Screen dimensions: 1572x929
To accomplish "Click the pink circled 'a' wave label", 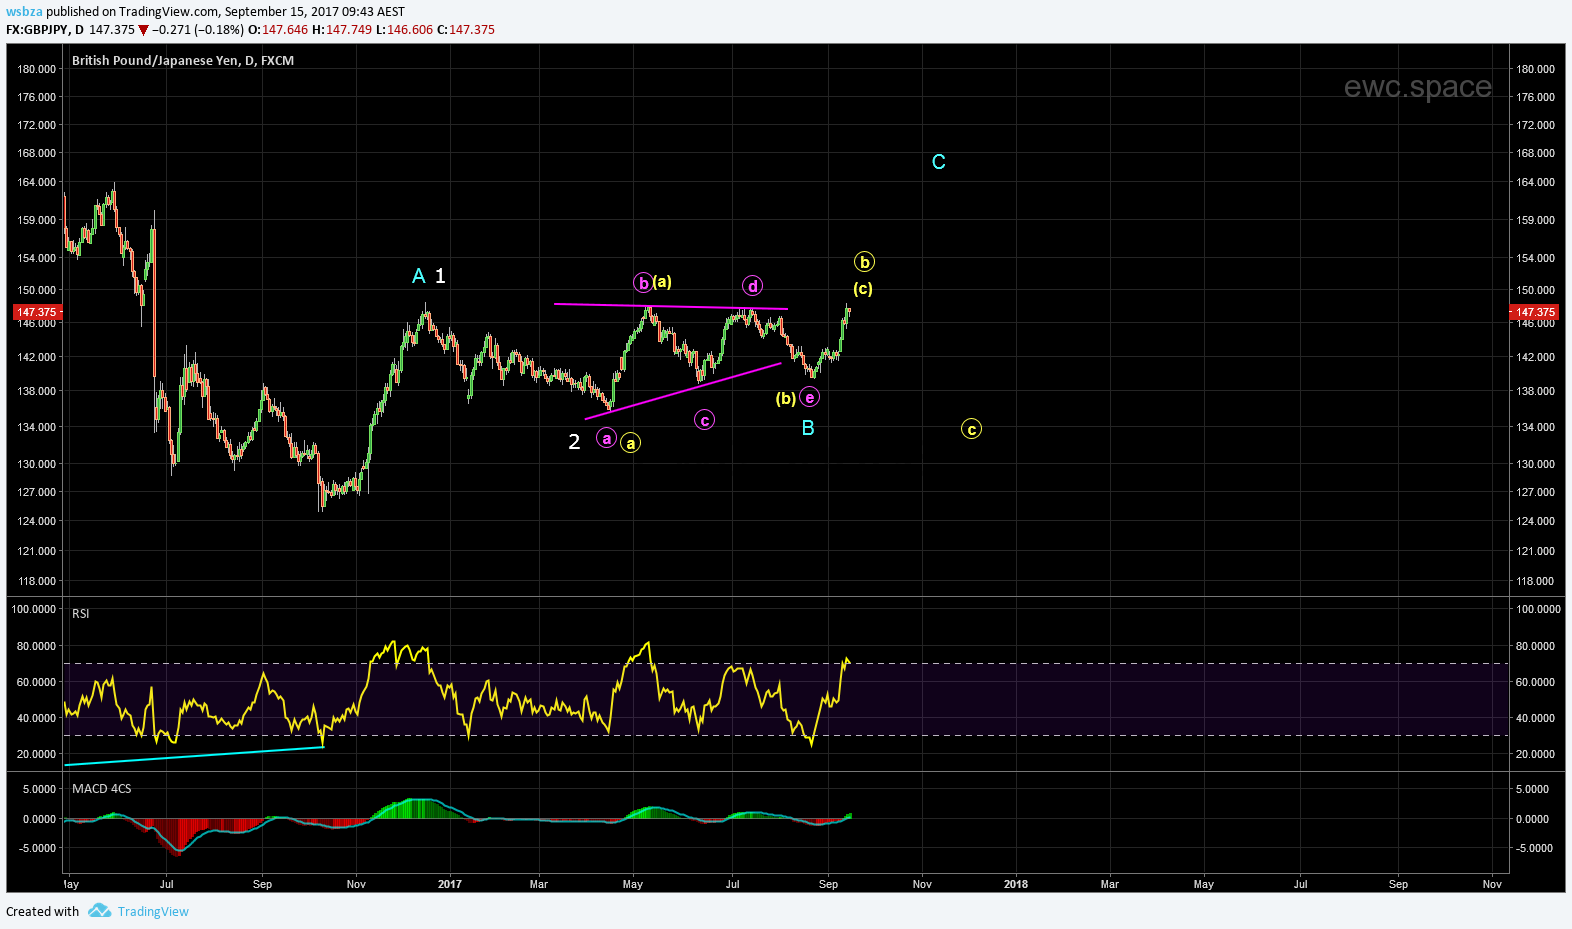I will coord(606,438).
